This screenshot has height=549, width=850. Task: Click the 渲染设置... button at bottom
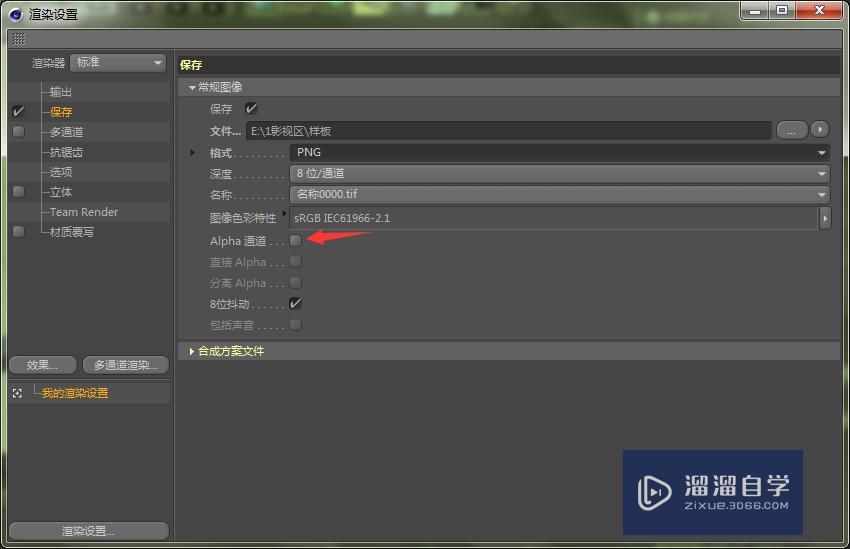(89, 531)
